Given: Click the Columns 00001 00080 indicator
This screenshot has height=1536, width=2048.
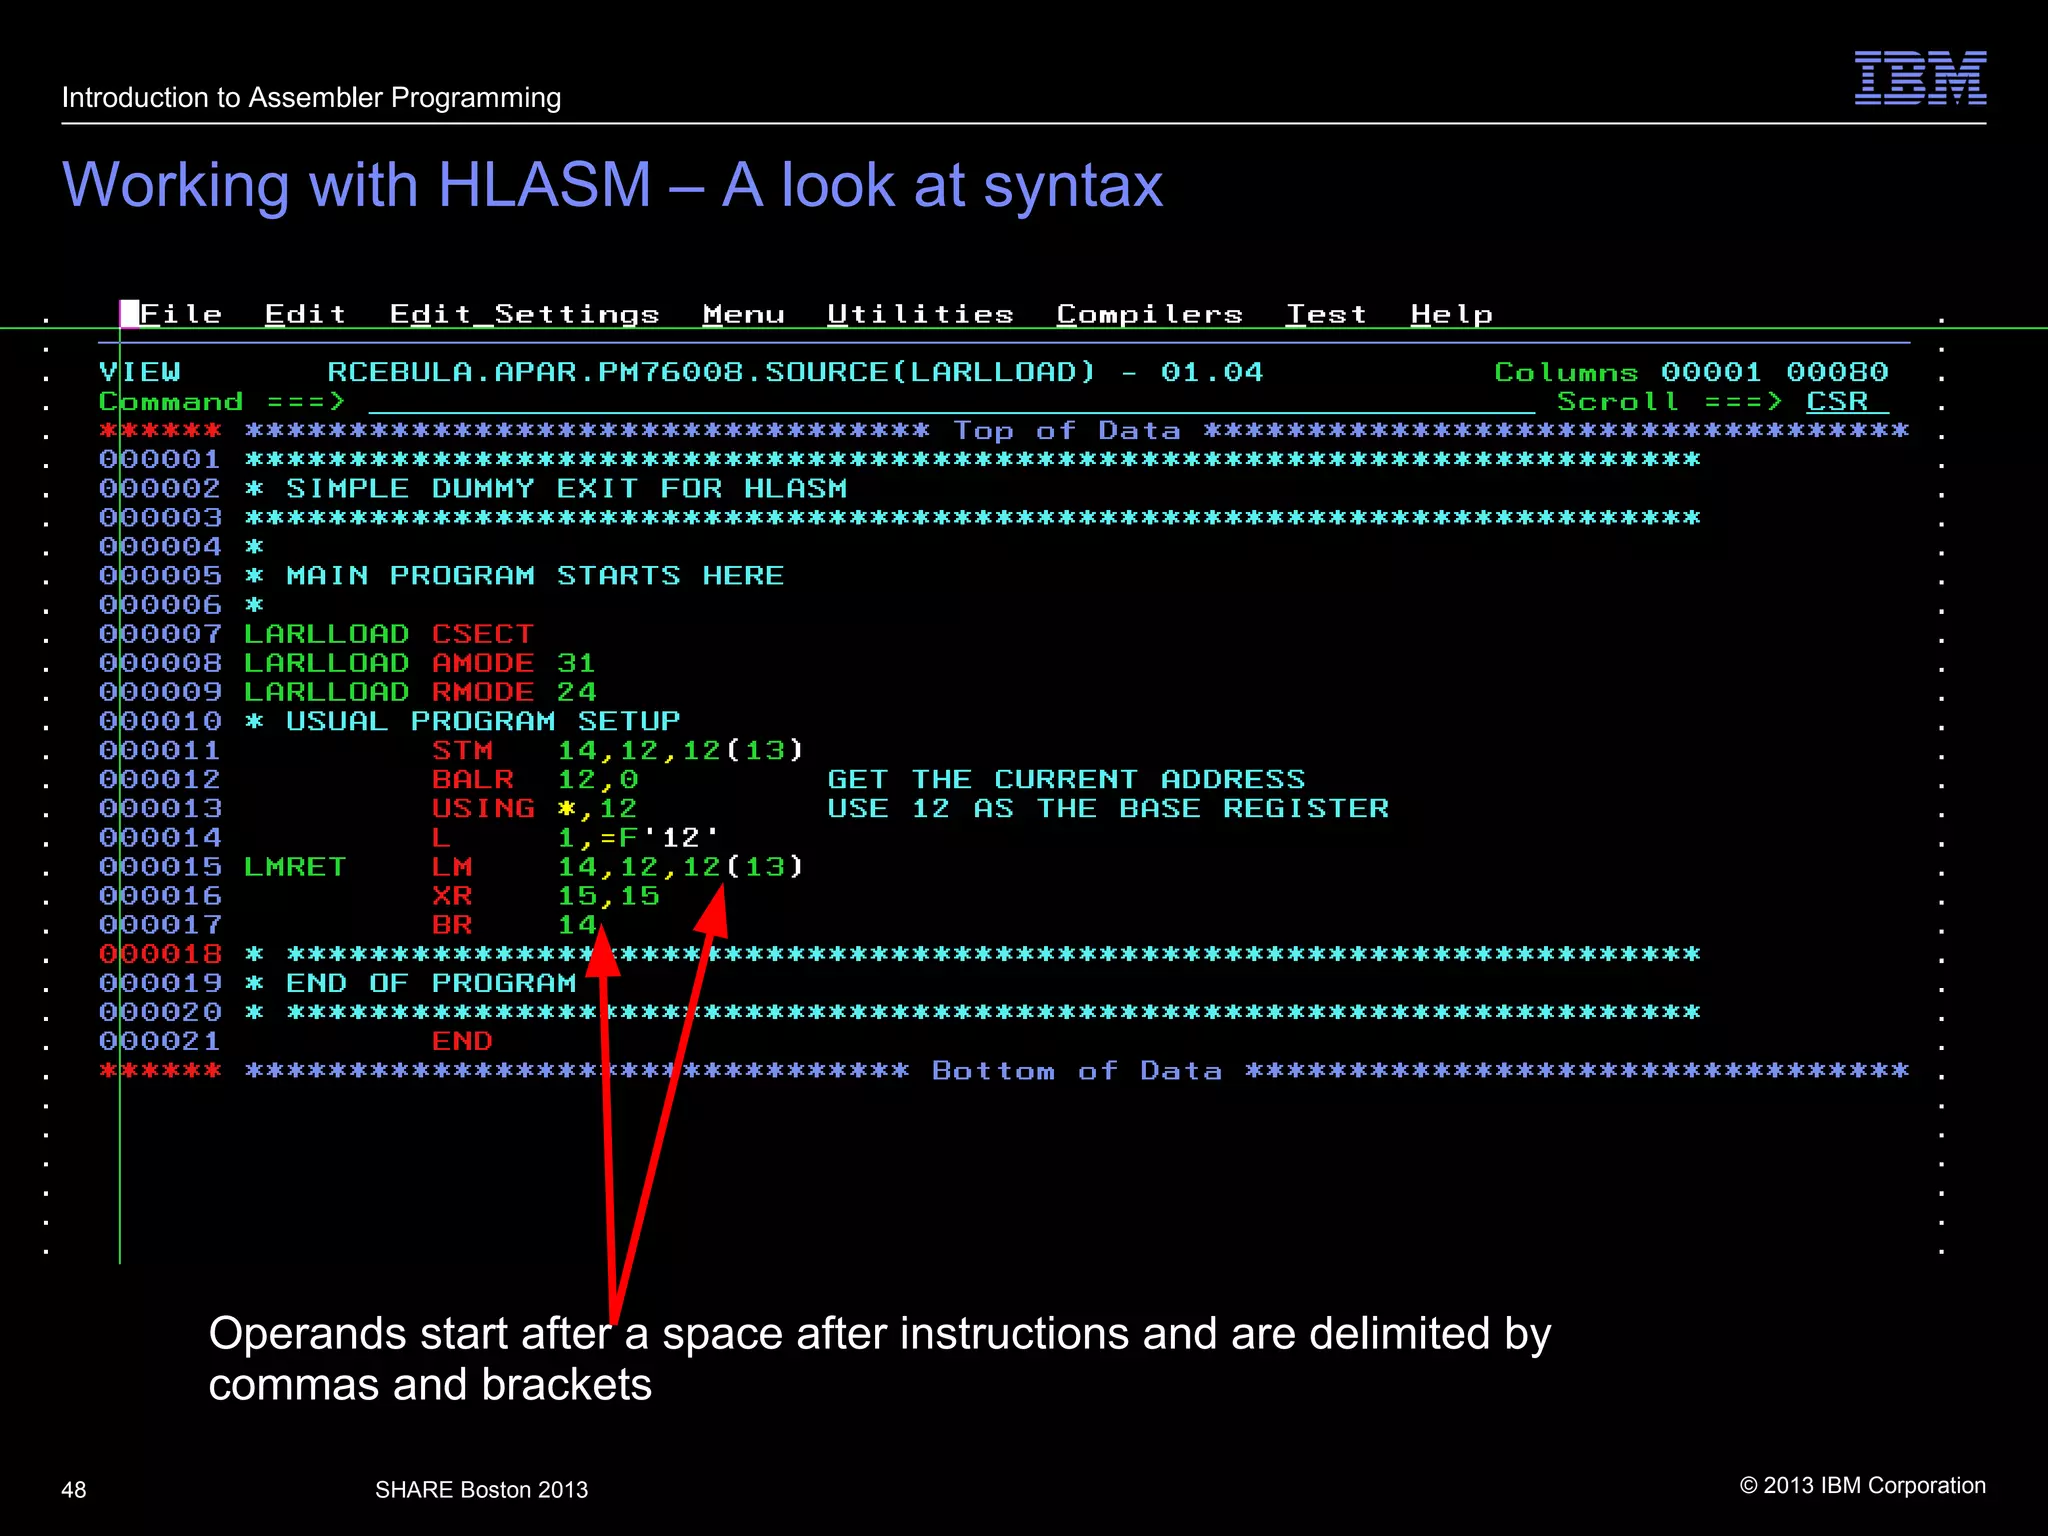Looking at the screenshot, I should click(x=1692, y=372).
